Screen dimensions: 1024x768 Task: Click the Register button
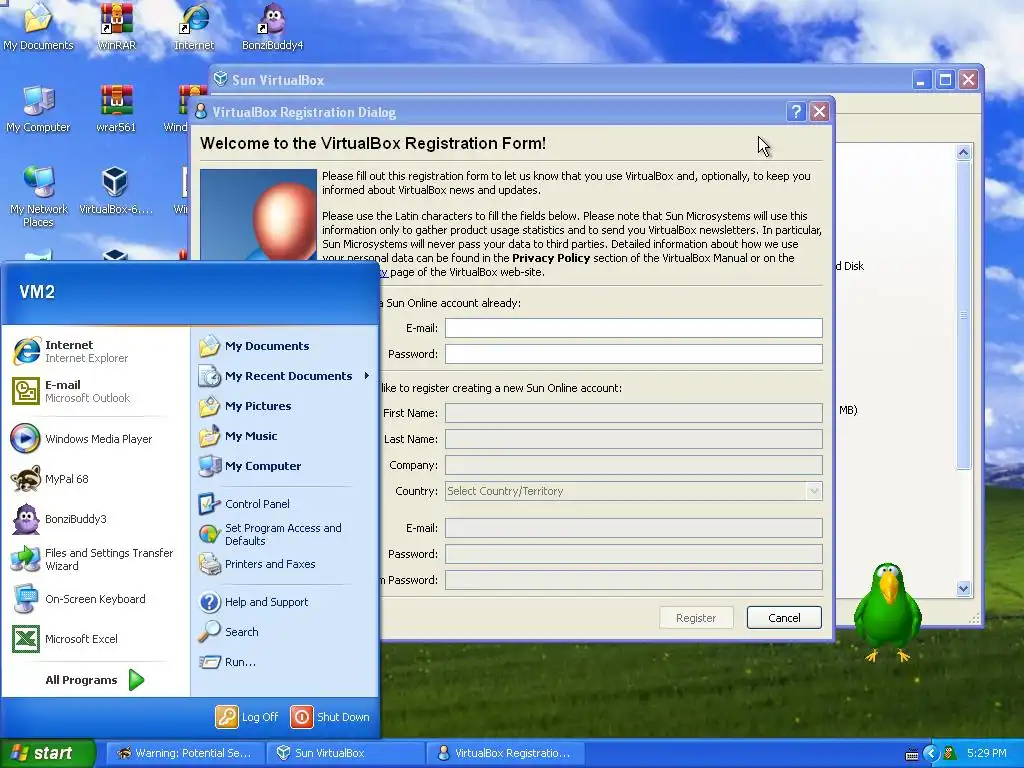coord(696,618)
